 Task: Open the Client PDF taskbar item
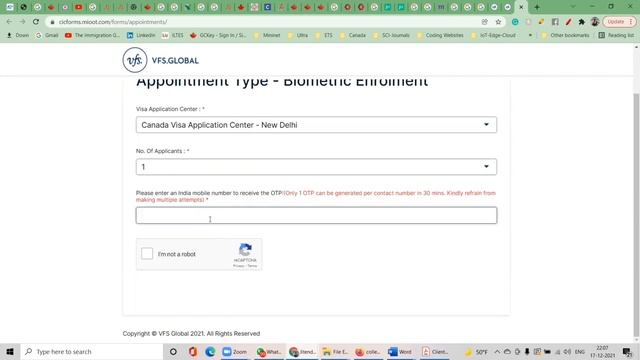click(435, 351)
